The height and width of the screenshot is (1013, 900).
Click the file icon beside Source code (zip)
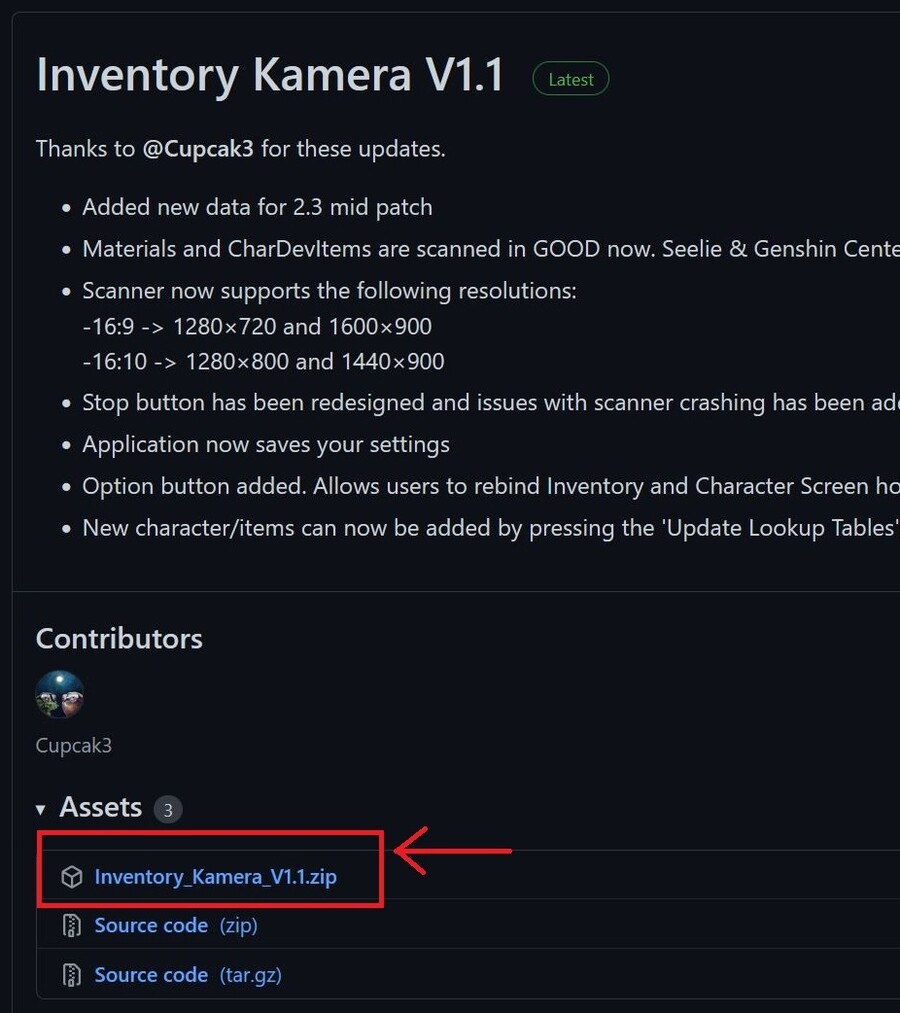[71, 926]
